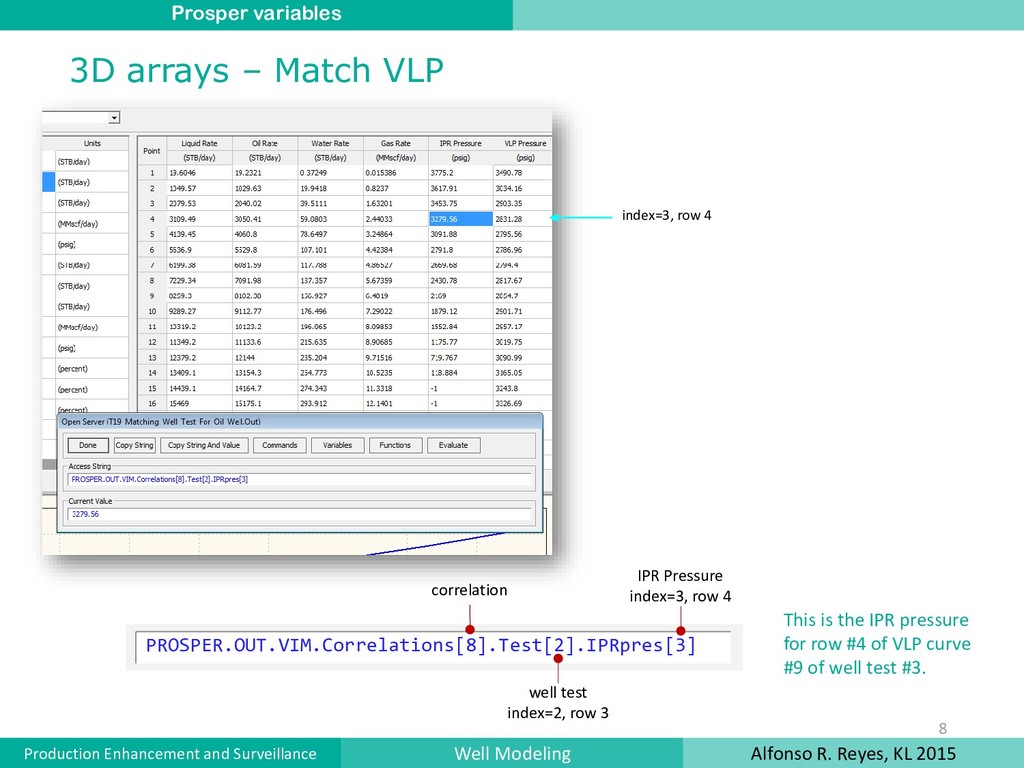1024x768 pixels.
Task: Select liquid rate cell 13409.1
Action: pos(199,372)
